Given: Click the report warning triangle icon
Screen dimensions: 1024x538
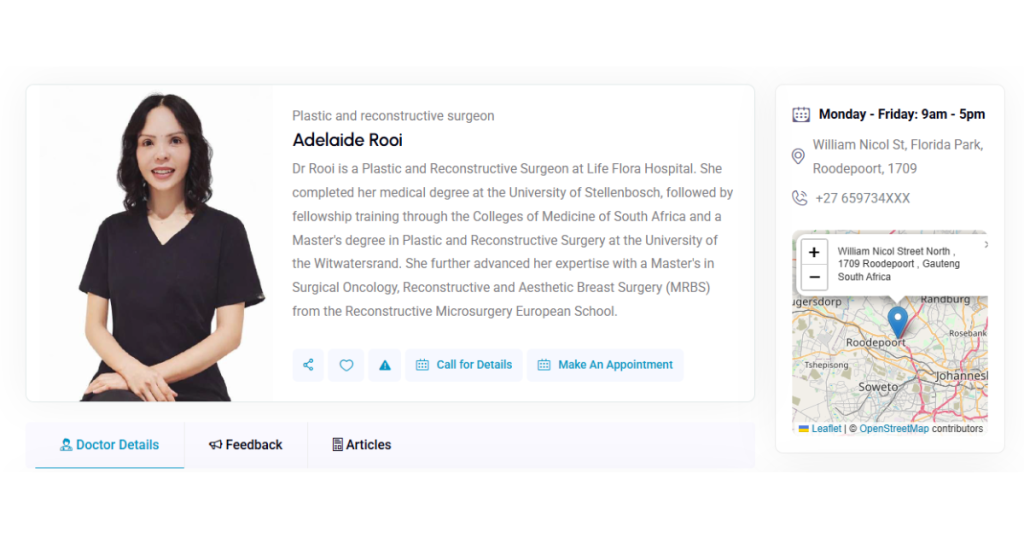Looking at the screenshot, I should (385, 365).
